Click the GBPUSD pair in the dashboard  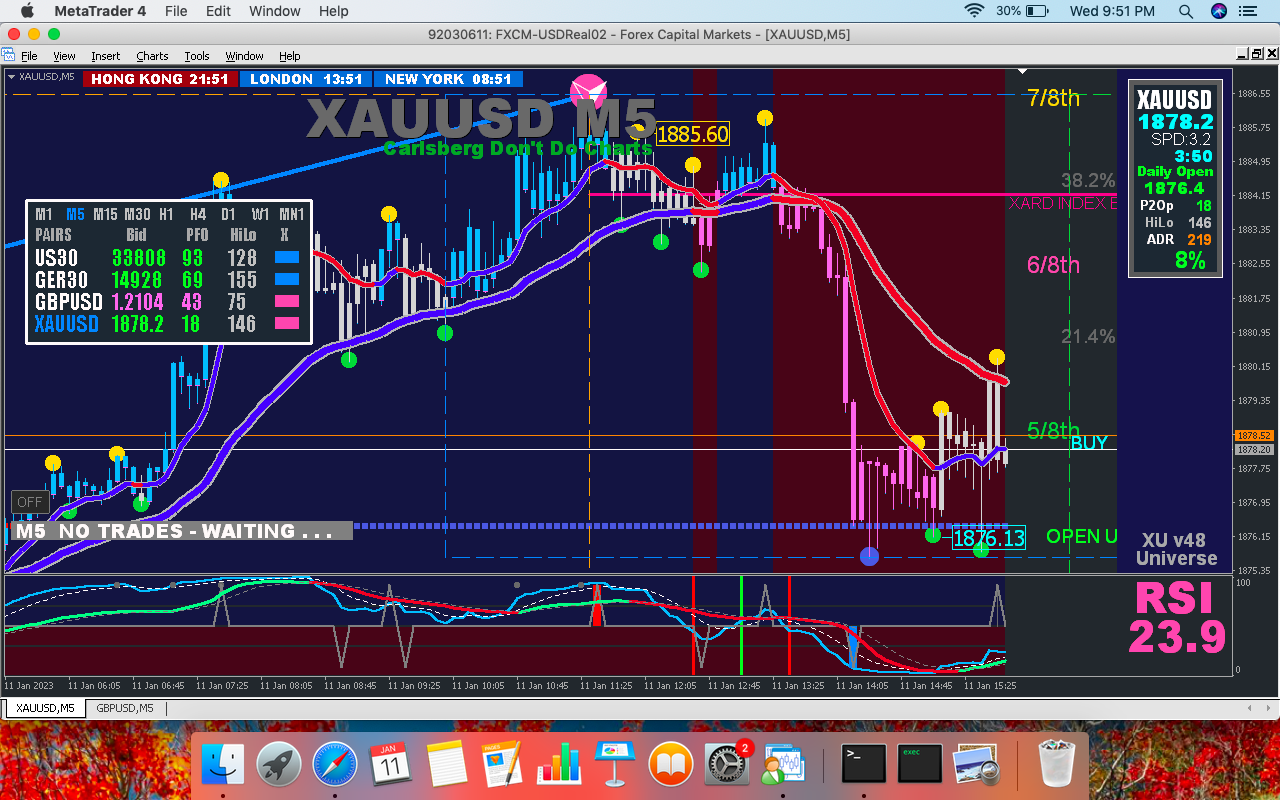click(x=69, y=301)
